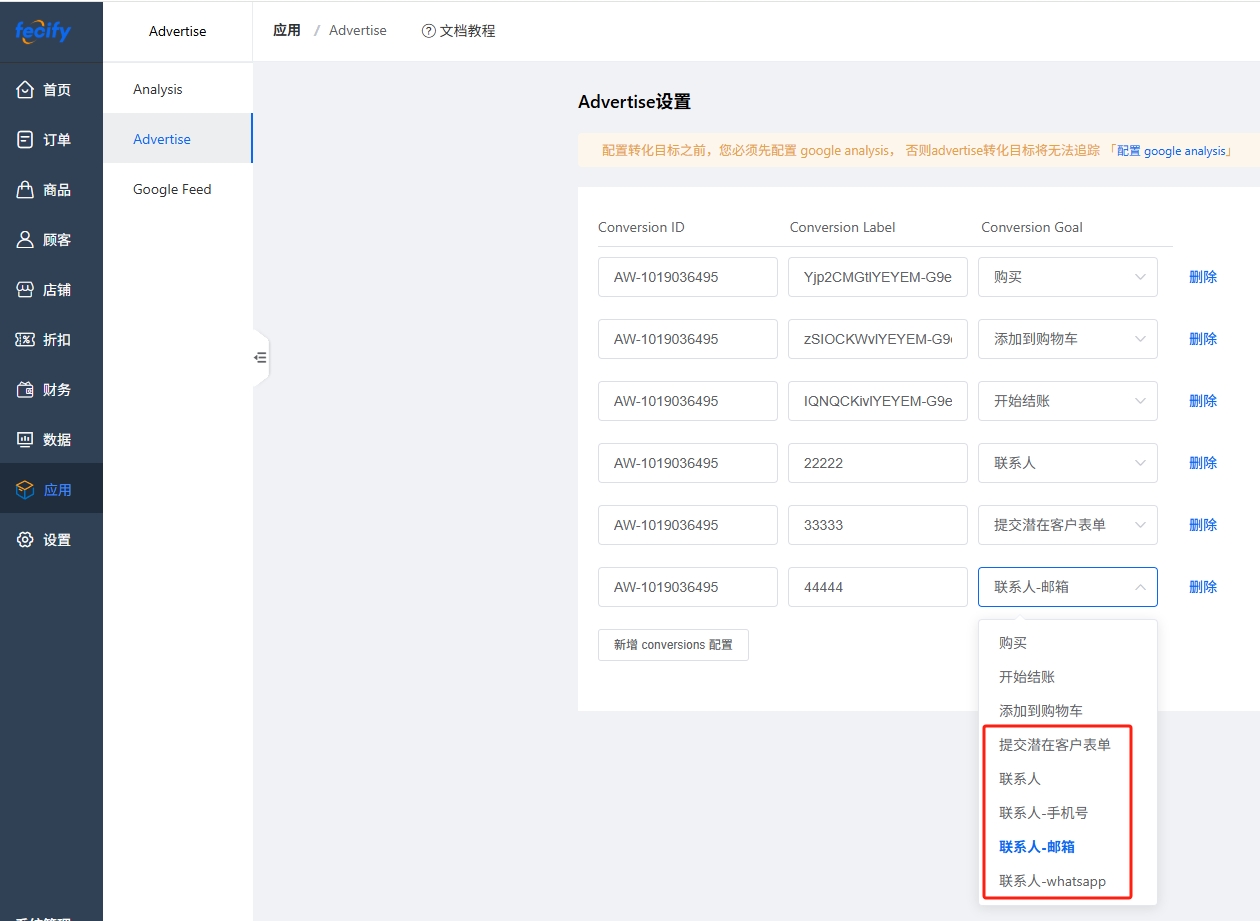Choose 联系人-whatsapp from the dropdown list
Viewport: 1260px width, 921px height.
pyautogui.click(x=1052, y=881)
